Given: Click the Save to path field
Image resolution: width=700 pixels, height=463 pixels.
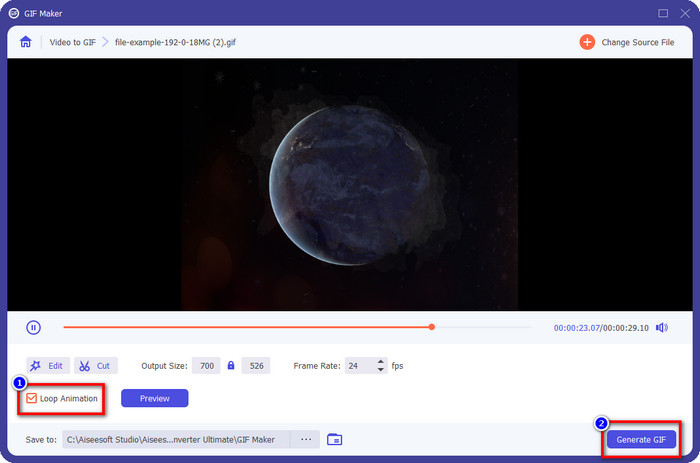Looking at the screenshot, I should tap(176, 439).
